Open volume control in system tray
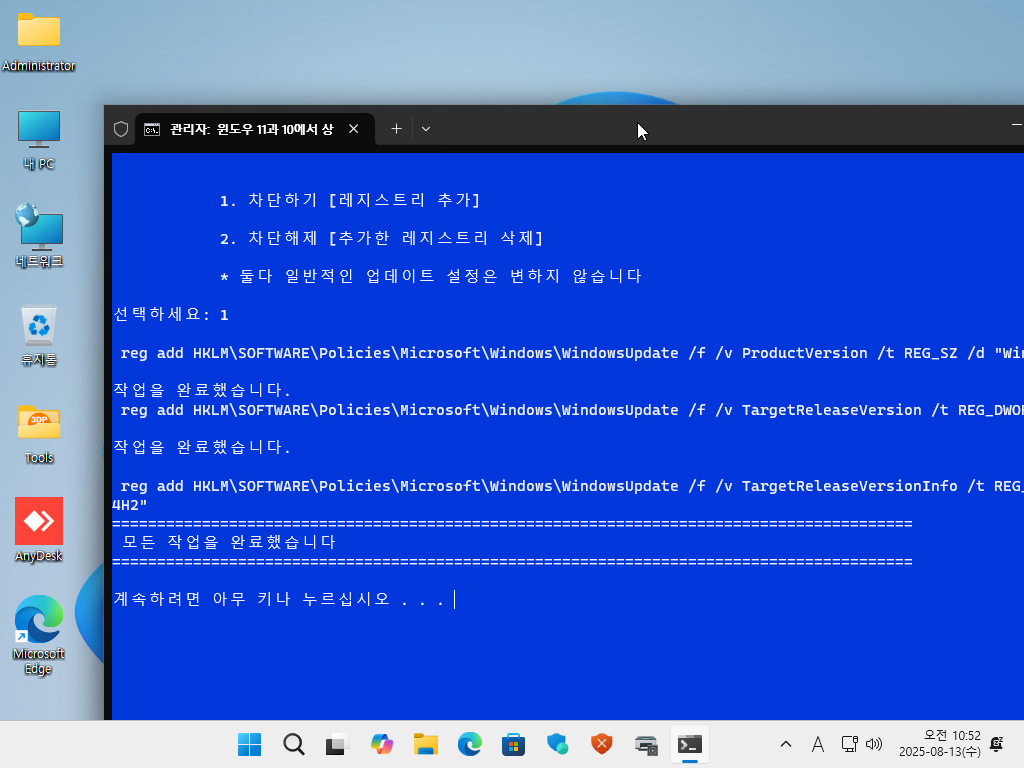 click(x=874, y=744)
